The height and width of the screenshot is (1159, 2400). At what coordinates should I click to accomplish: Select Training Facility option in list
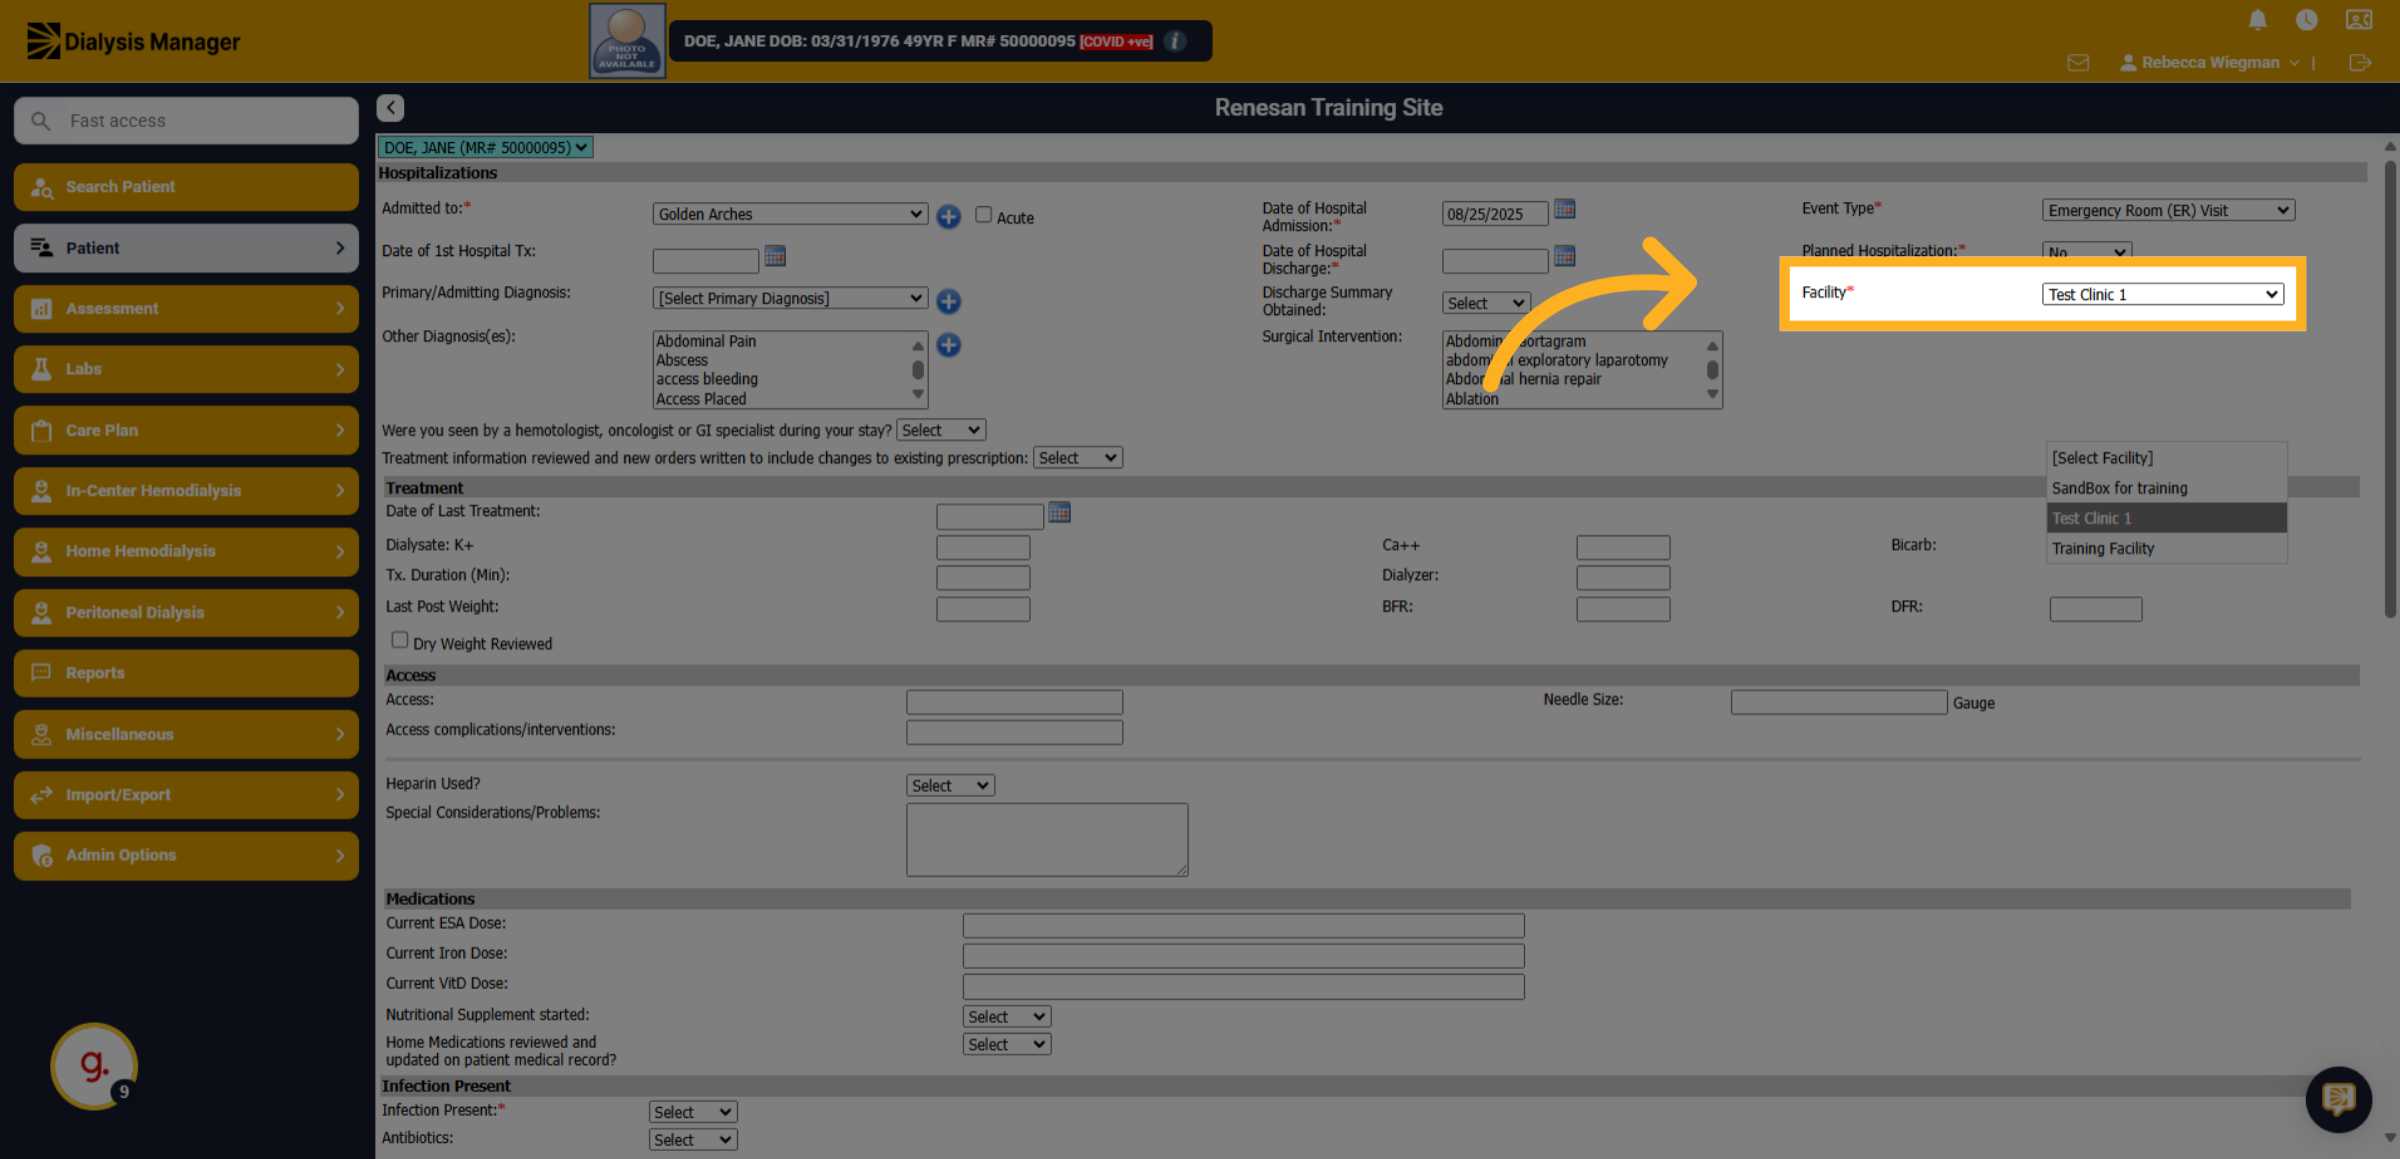click(x=2166, y=548)
